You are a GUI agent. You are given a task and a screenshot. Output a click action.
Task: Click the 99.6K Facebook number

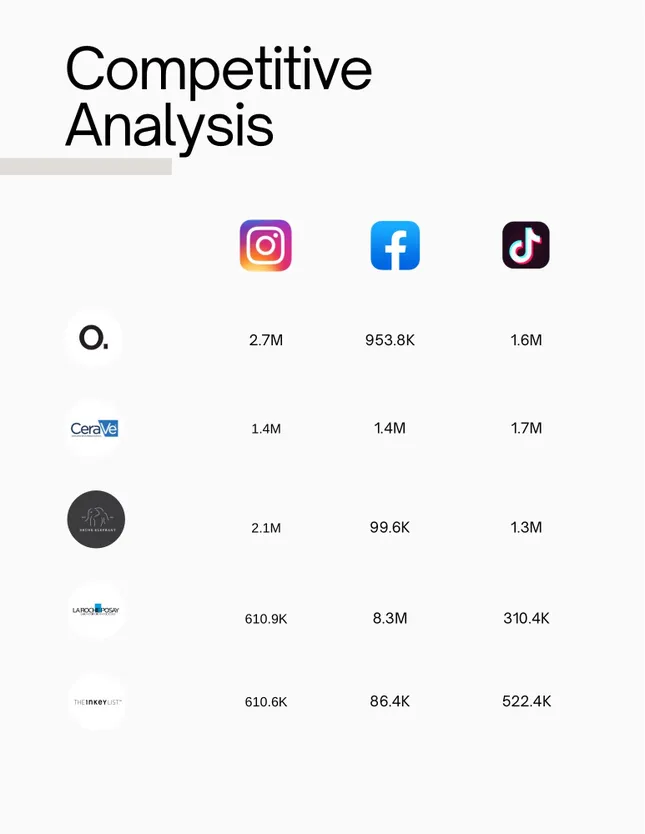[390, 527]
